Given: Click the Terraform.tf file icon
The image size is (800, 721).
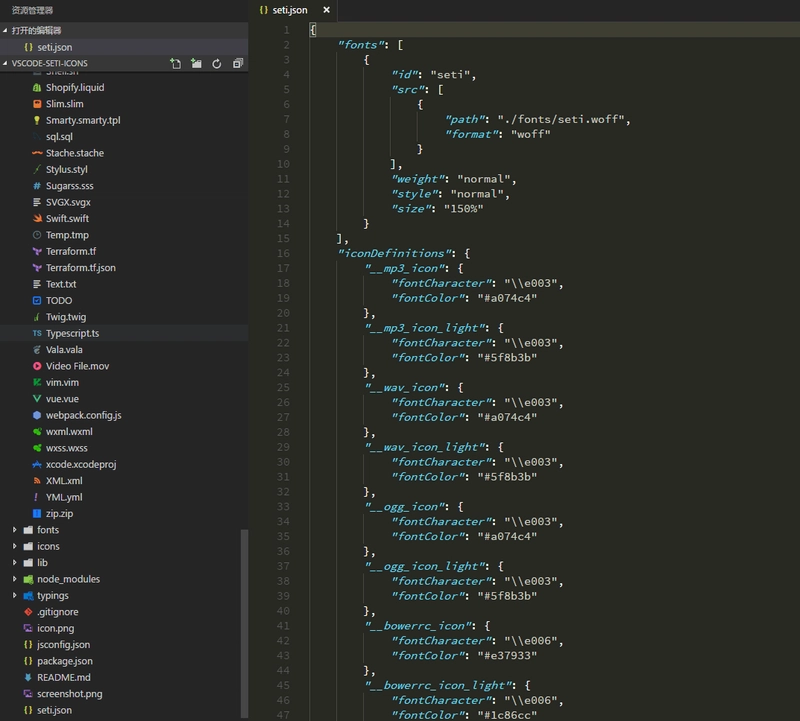Looking at the screenshot, I should (37, 251).
